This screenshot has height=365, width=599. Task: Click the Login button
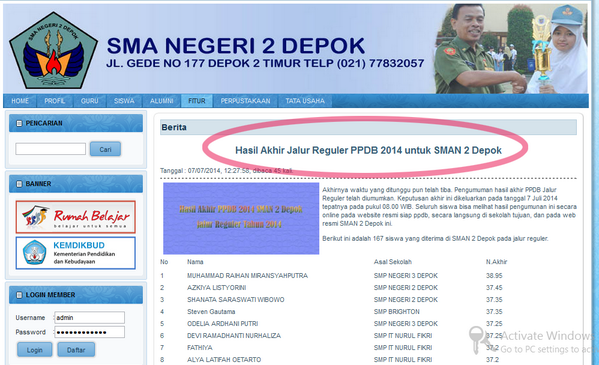click(34, 350)
